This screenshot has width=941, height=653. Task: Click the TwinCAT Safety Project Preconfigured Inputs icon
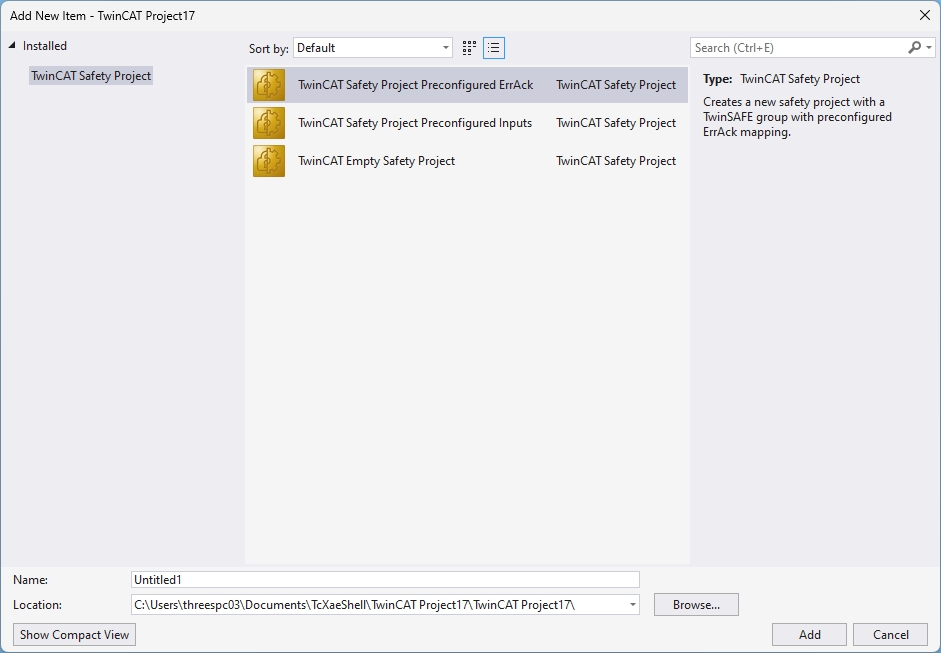point(269,123)
